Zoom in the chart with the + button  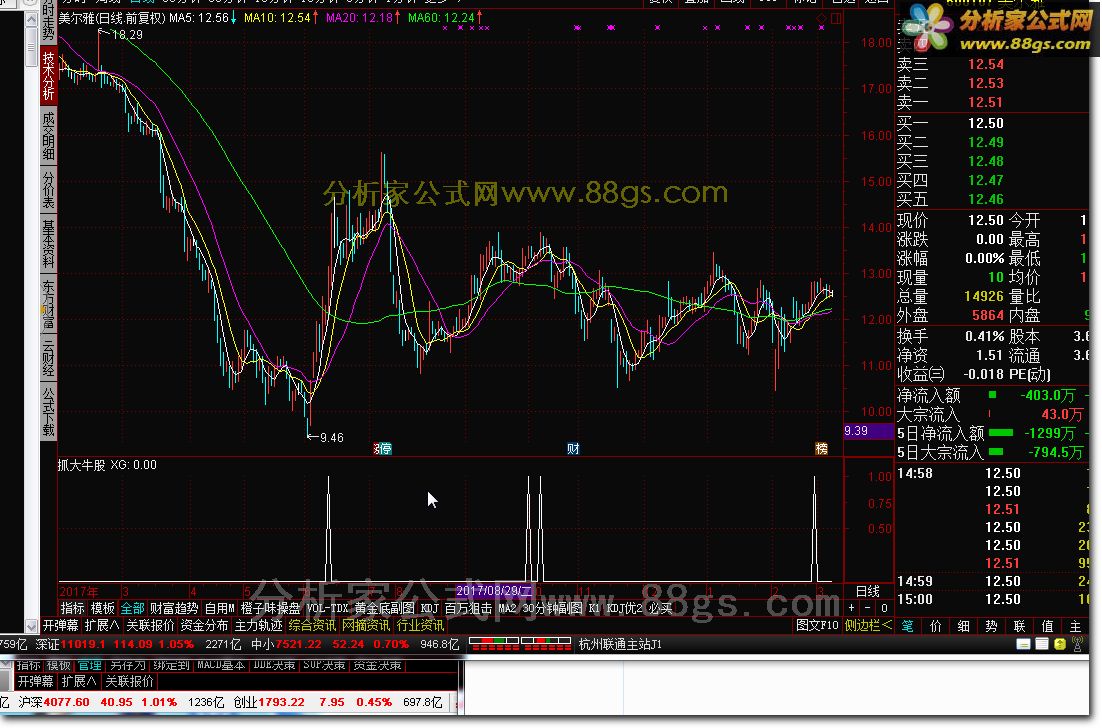pos(852,608)
